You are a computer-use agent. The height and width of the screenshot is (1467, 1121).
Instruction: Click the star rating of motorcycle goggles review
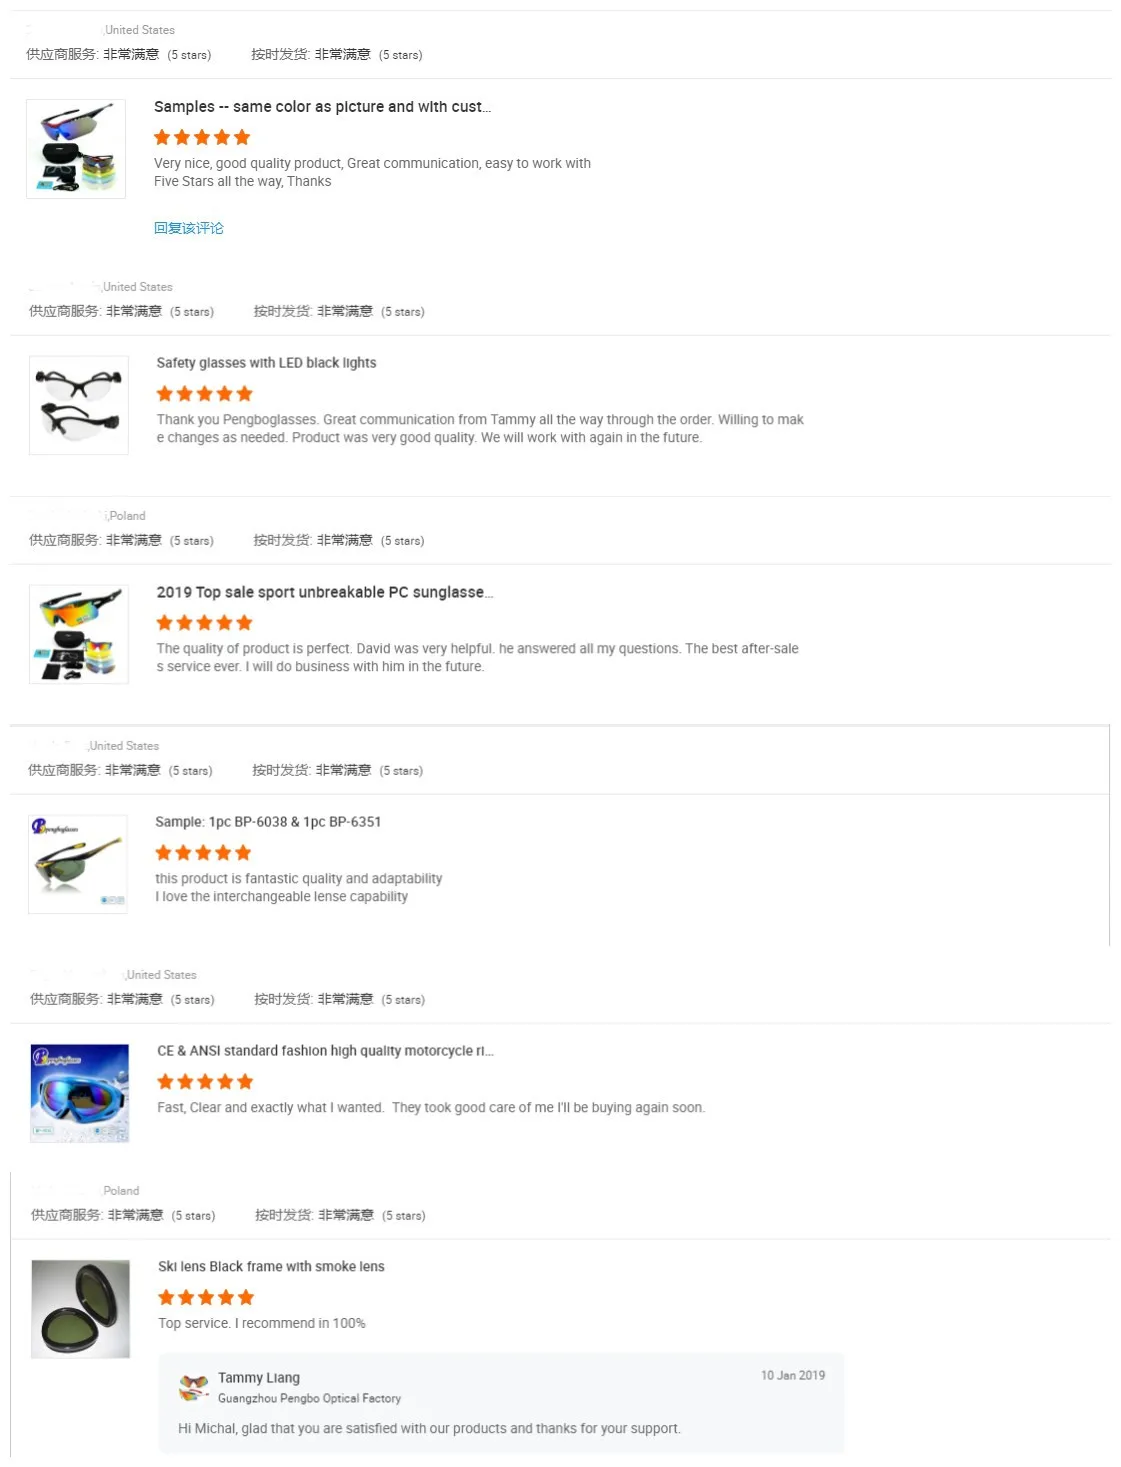(205, 1081)
